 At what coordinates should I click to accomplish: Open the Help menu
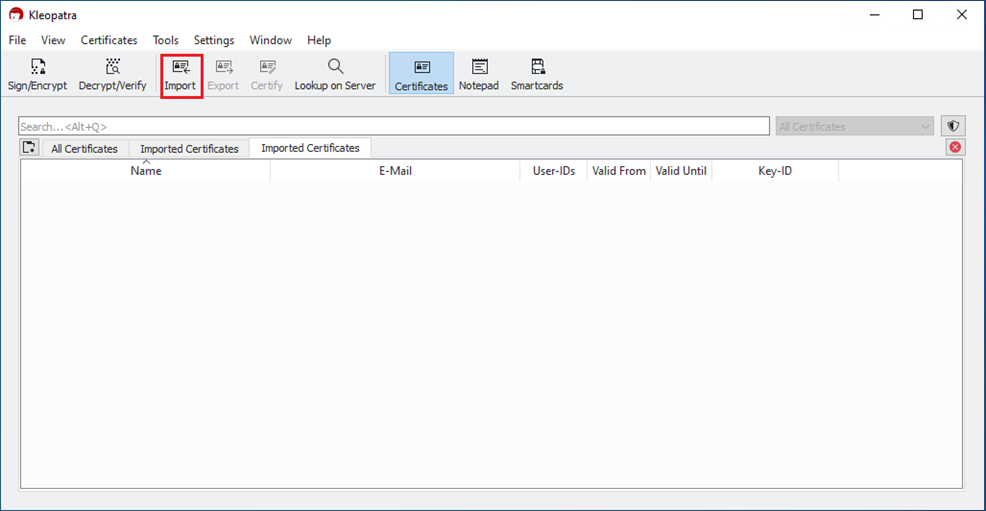click(x=319, y=40)
